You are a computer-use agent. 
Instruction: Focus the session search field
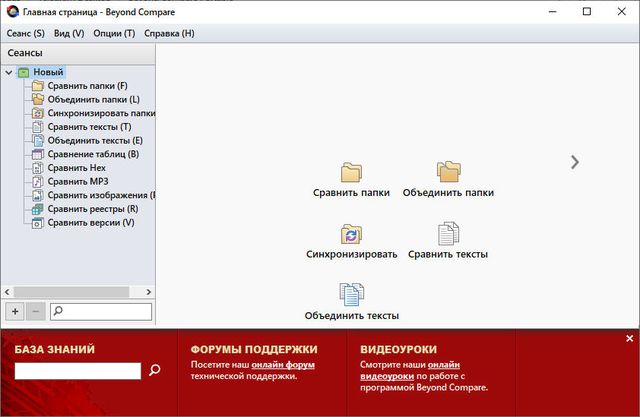[101, 312]
